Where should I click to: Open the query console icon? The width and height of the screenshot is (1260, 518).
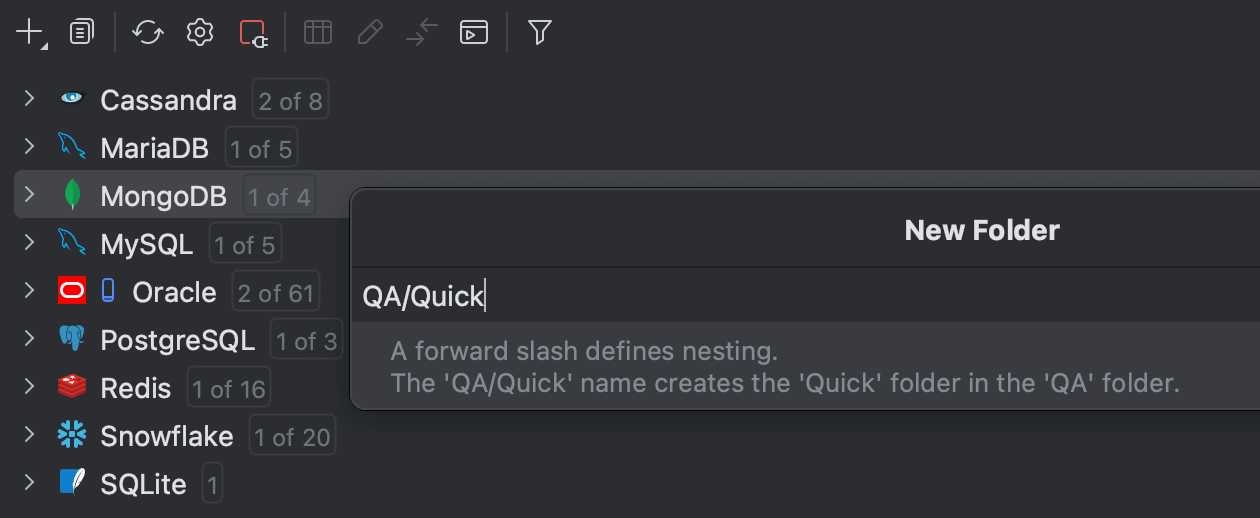point(474,33)
